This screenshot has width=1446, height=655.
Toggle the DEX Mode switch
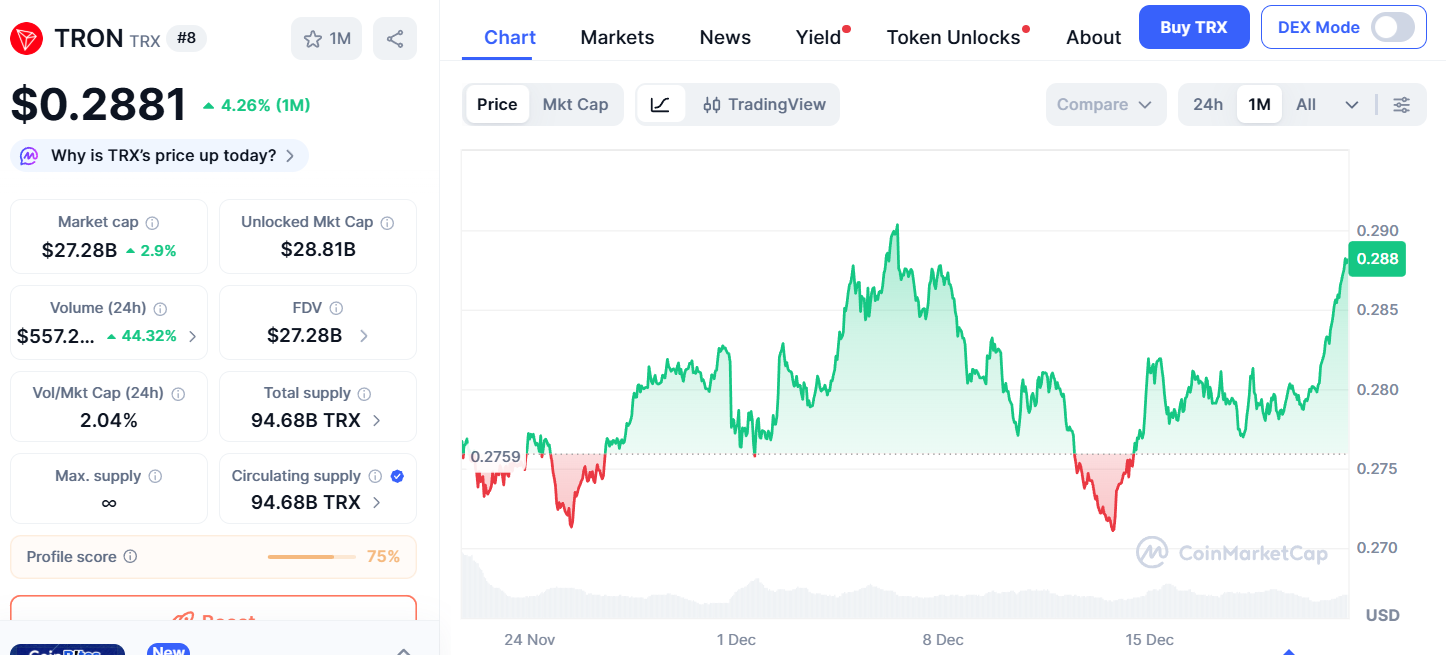click(1398, 27)
